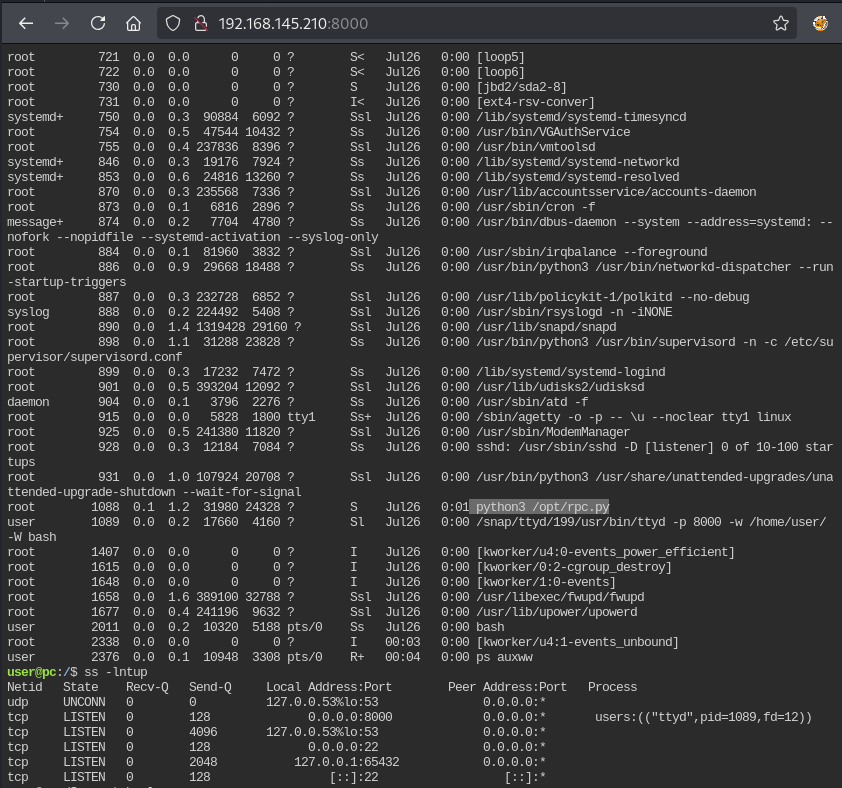Click the Netid column header
This screenshot has height=788, width=842.
click(26, 687)
